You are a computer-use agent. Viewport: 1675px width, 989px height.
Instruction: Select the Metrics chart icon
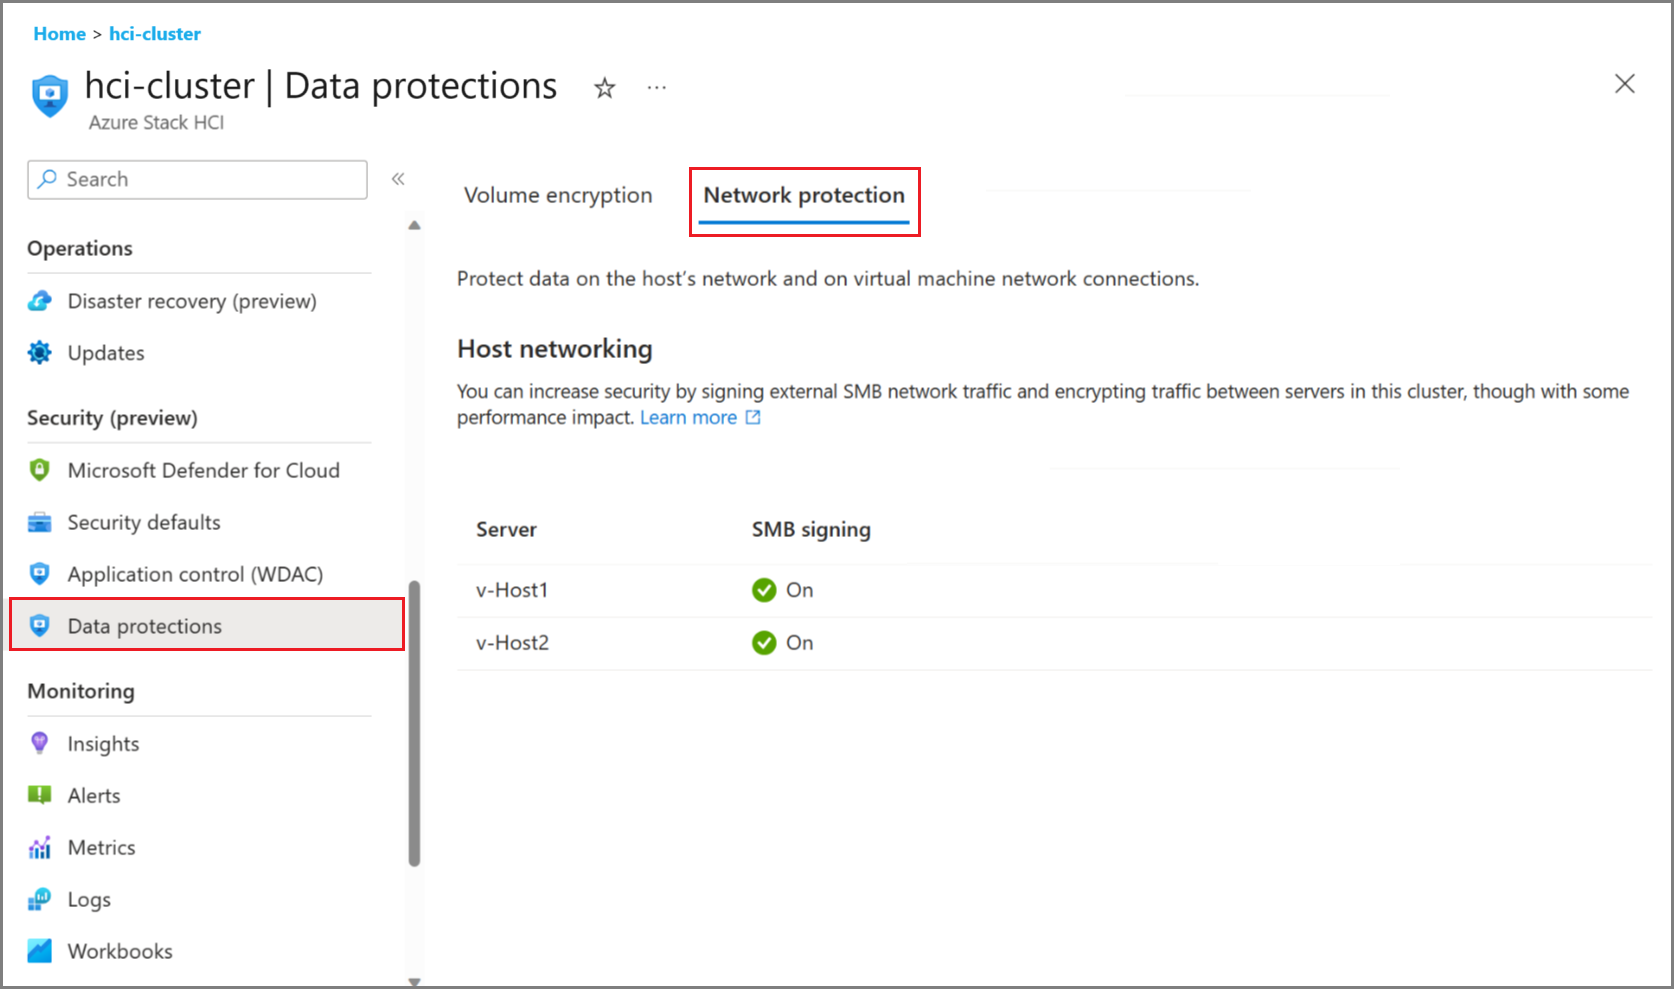click(x=40, y=847)
